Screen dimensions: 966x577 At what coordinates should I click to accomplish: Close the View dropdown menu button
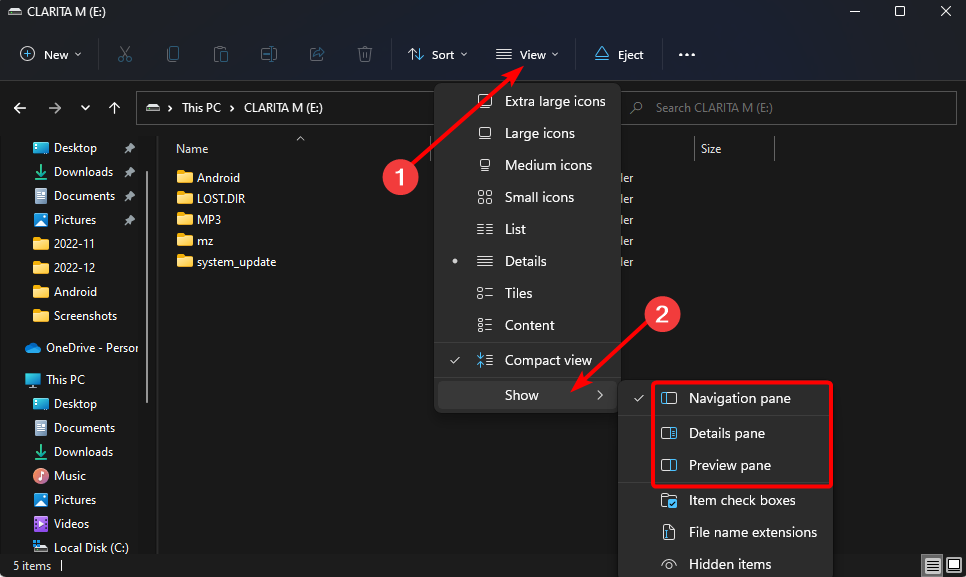point(527,54)
